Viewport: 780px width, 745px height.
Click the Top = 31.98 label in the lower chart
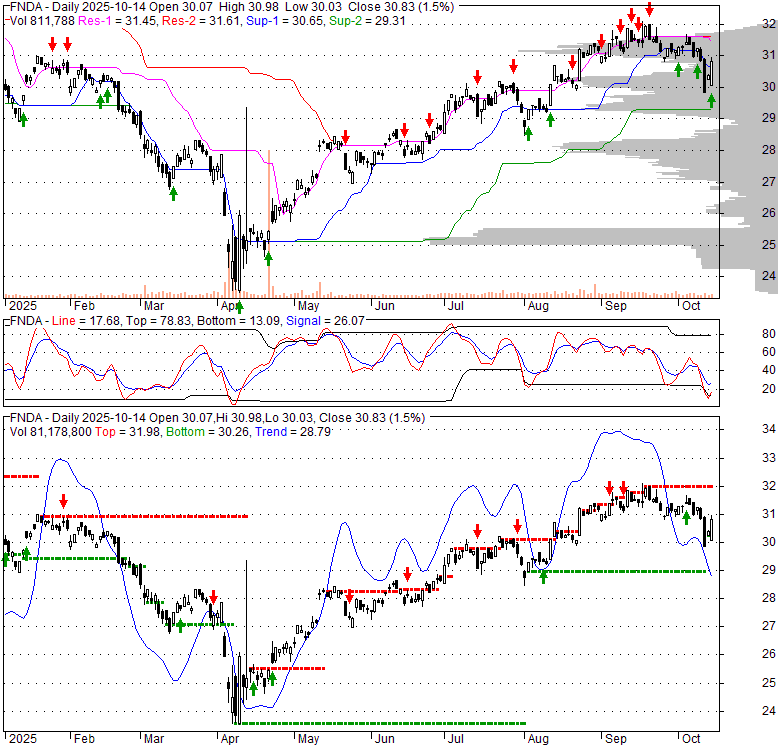[x=127, y=432]
